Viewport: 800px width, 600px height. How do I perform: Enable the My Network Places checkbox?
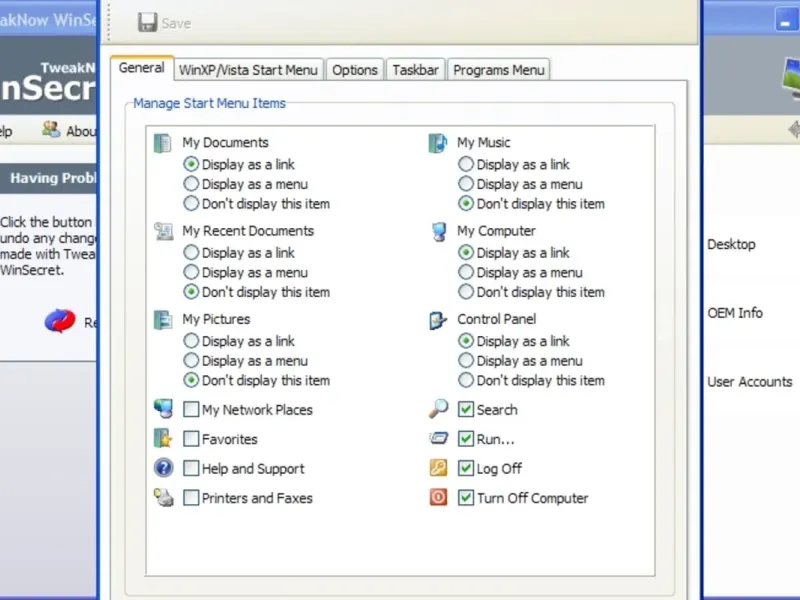[191, 409]
